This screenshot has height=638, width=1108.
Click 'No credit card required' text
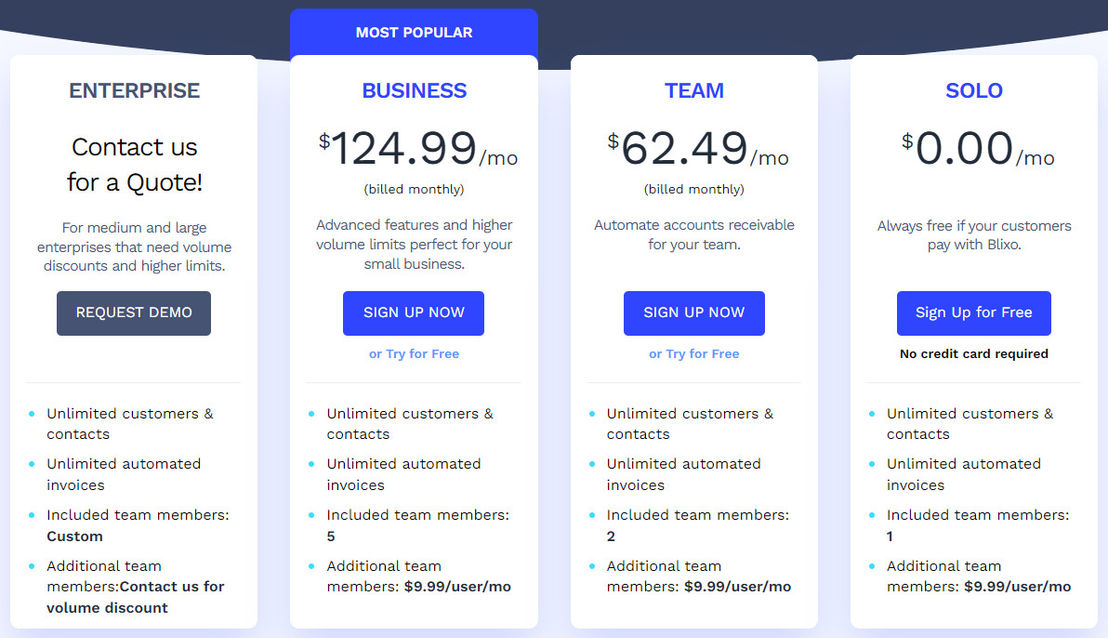(x=974, y=354)
